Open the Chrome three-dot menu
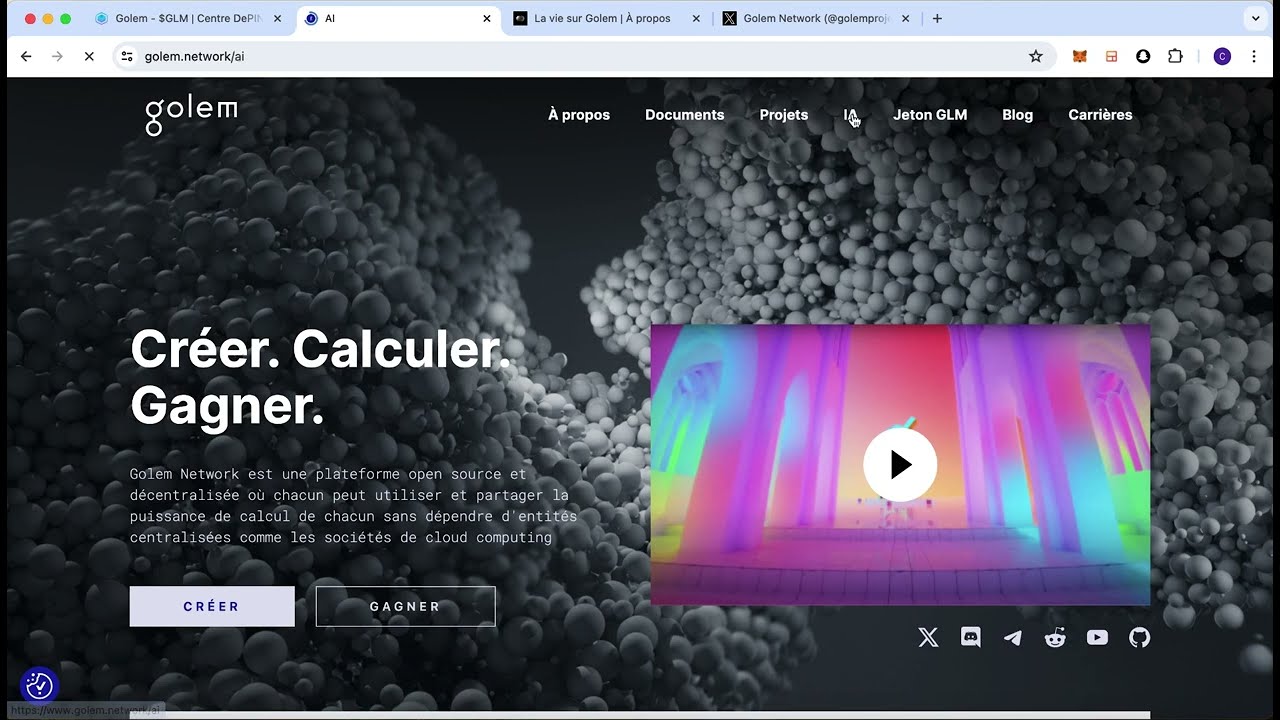This screenshot has width=1280, height=720. (x=1254, y=57)
